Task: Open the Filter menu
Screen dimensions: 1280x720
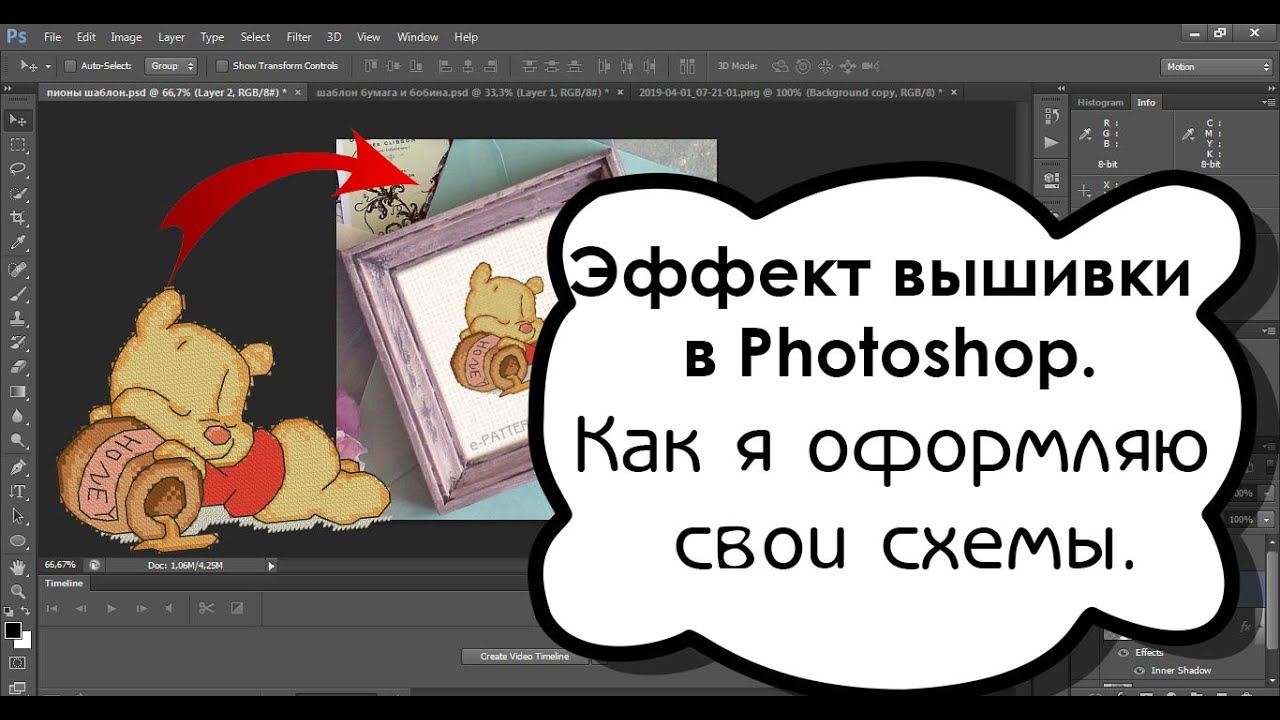Action: (299, 37)
